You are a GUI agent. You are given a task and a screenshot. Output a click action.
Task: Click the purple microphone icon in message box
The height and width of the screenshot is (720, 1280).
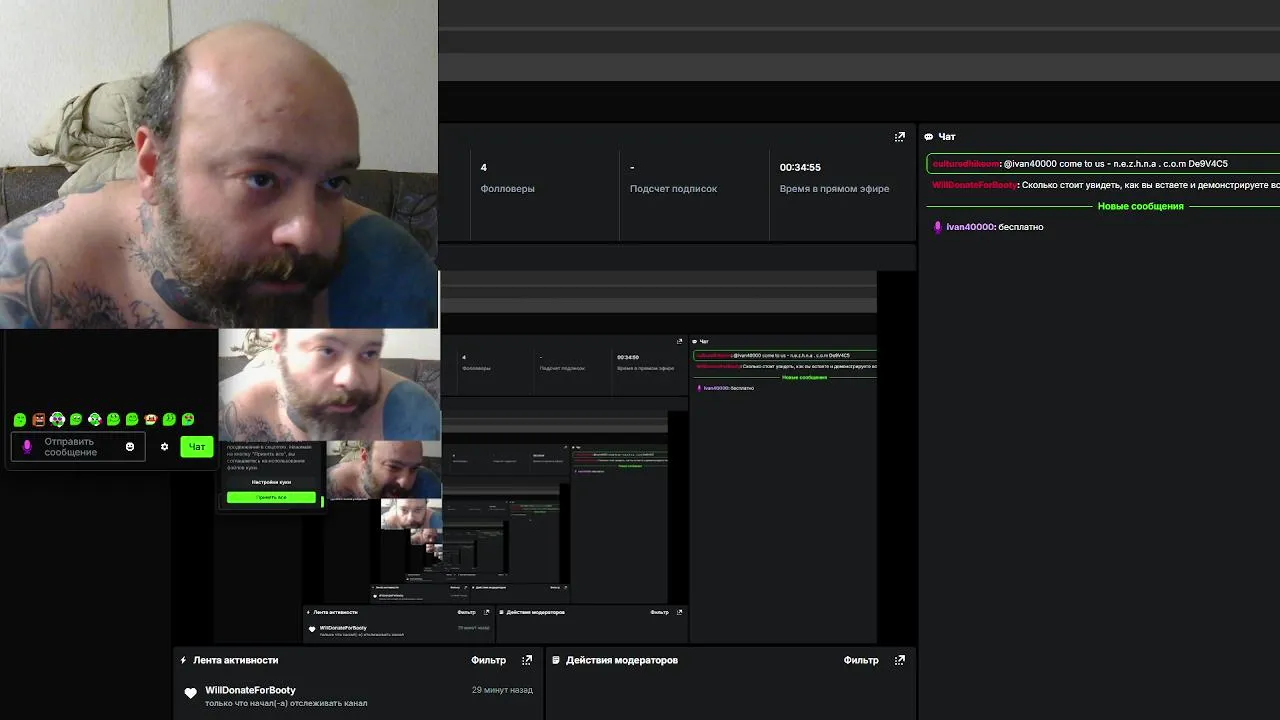tap(27, 447)
